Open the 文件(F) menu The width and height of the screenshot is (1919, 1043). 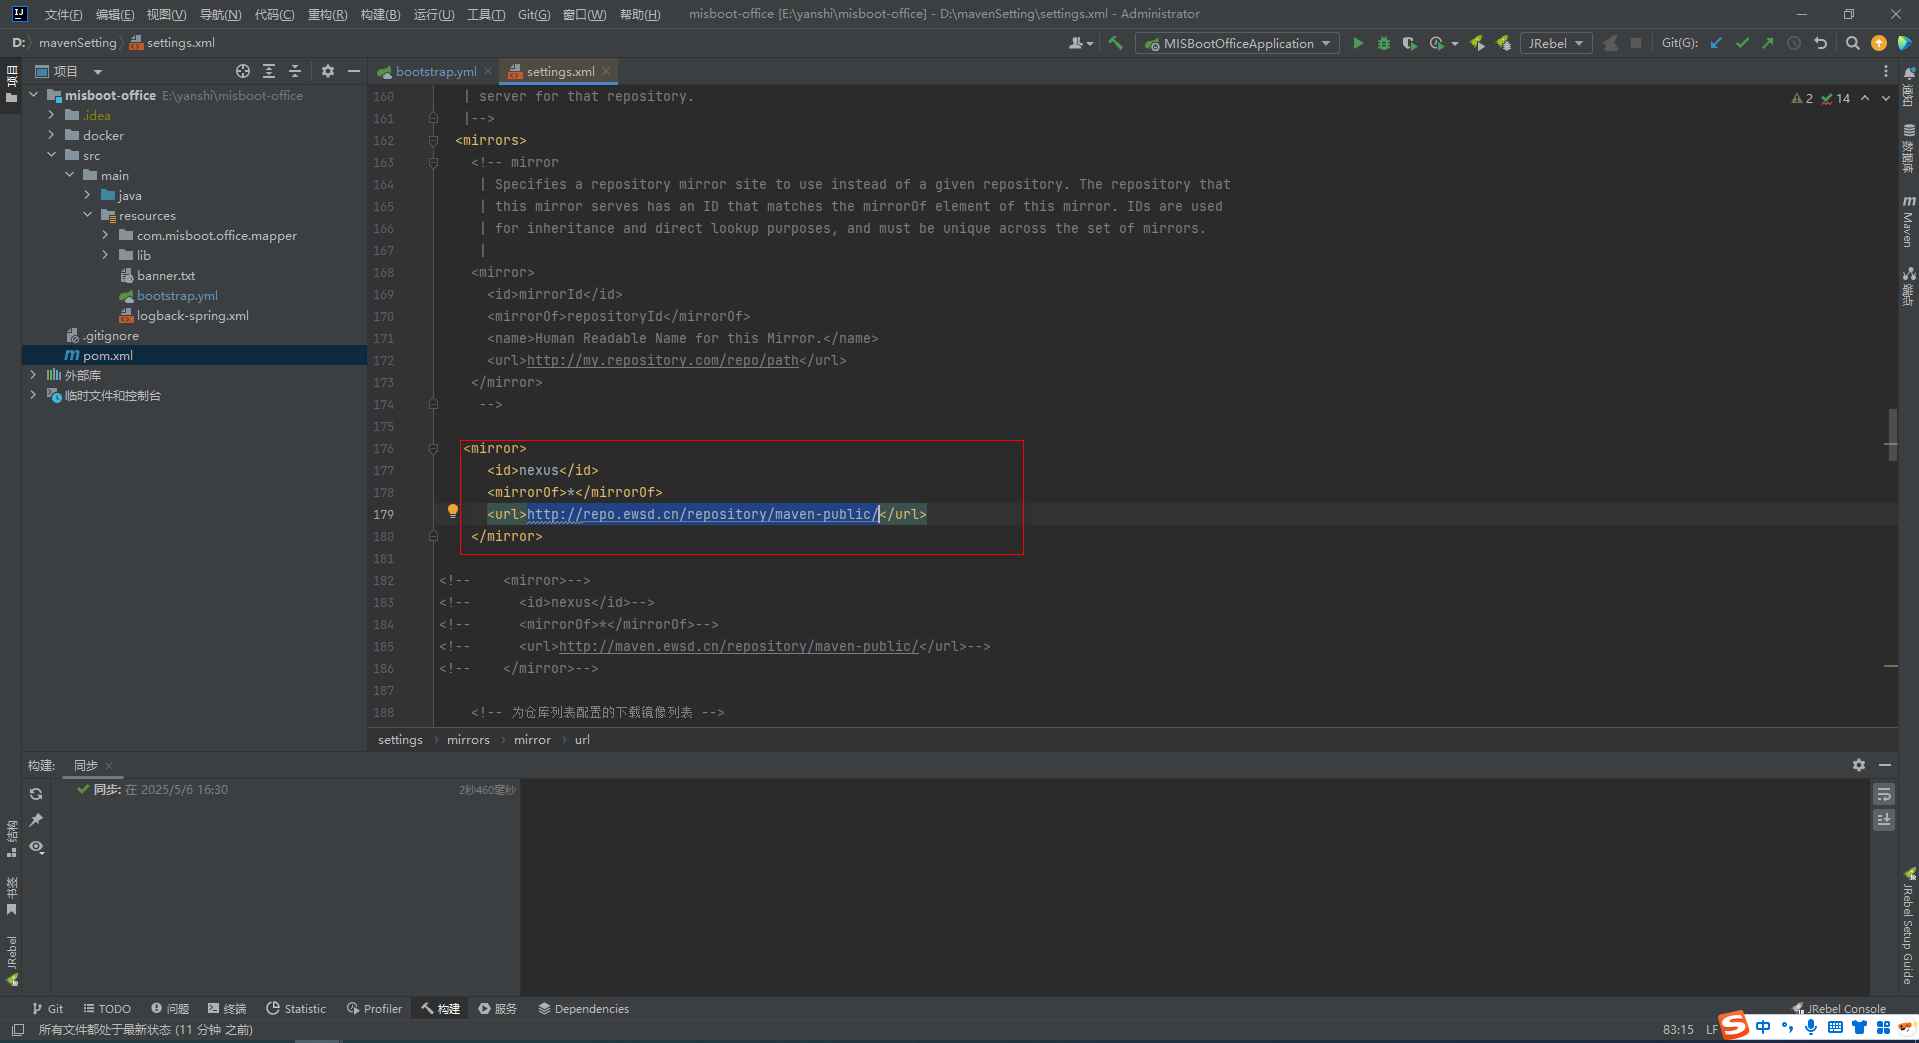63,14
